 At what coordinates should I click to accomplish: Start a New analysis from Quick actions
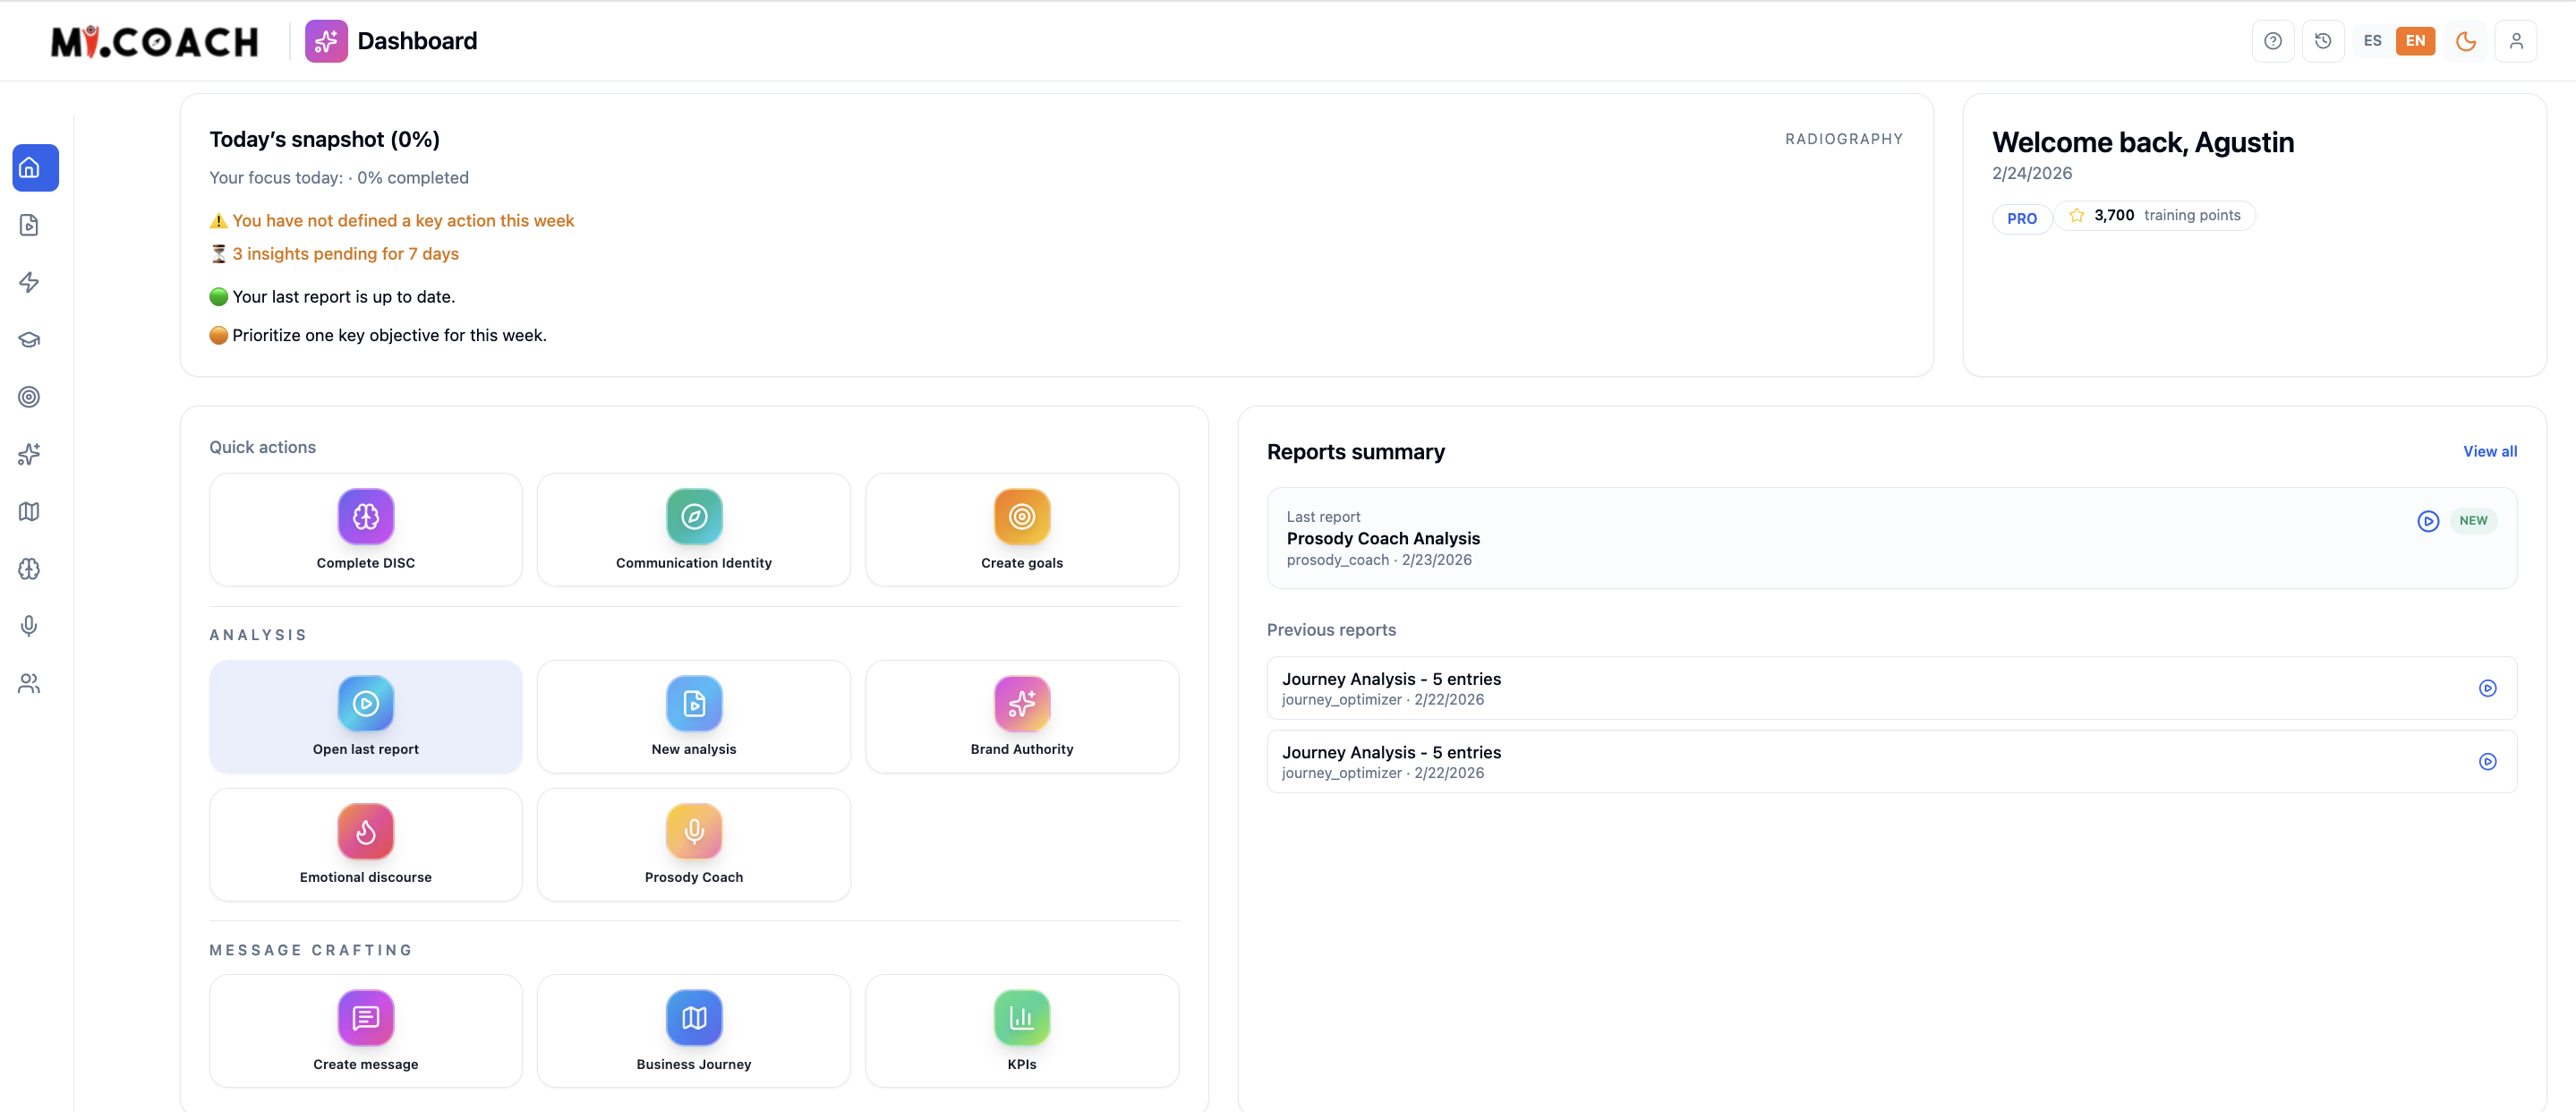[693, 715]
